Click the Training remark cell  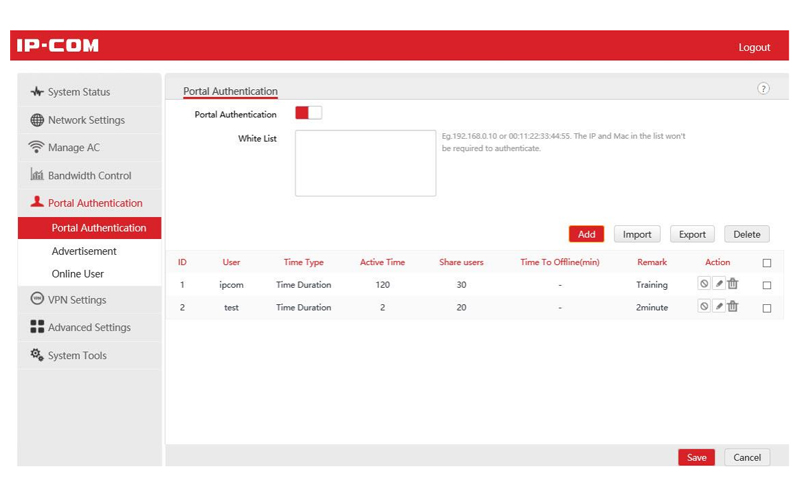tap(652, 285)
